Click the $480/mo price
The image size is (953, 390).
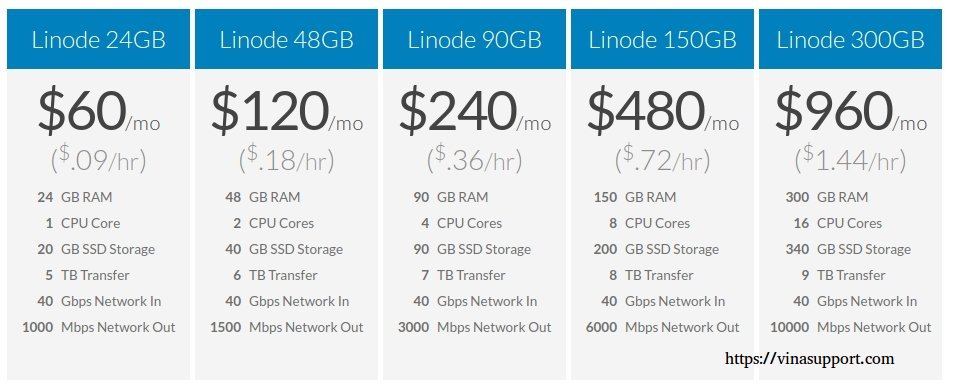(x=662, y=111)
